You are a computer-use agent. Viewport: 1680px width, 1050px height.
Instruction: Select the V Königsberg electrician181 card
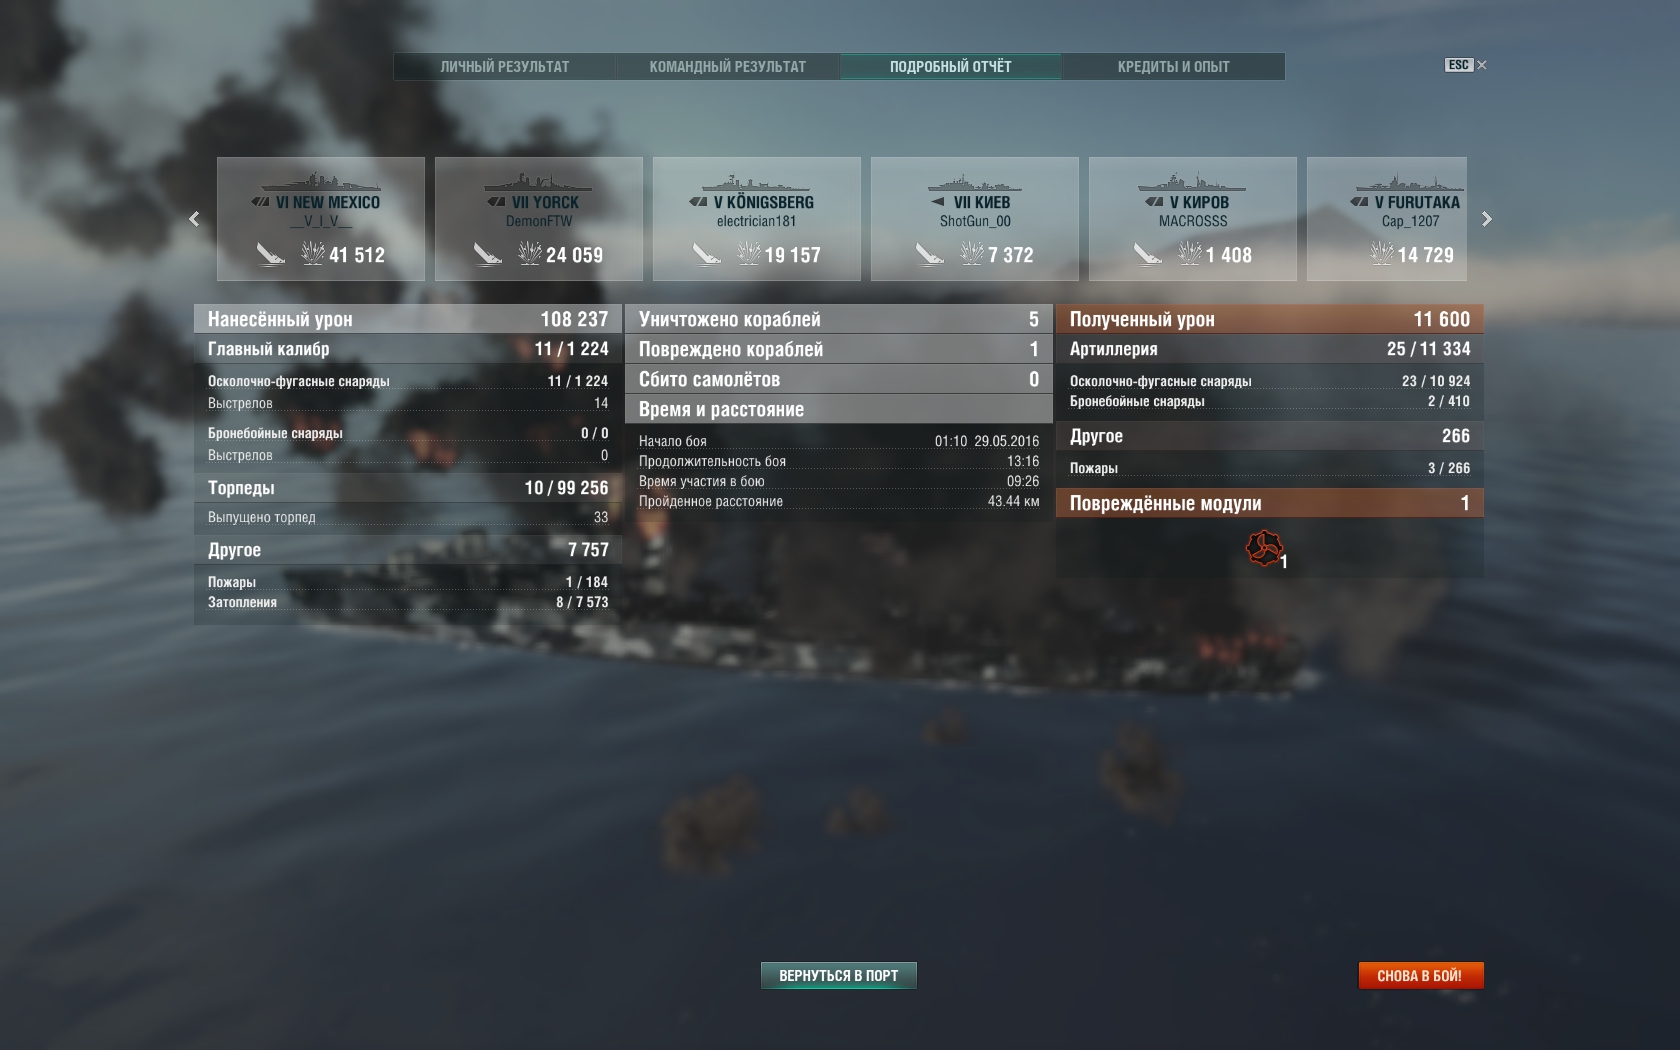pos(757,219)
